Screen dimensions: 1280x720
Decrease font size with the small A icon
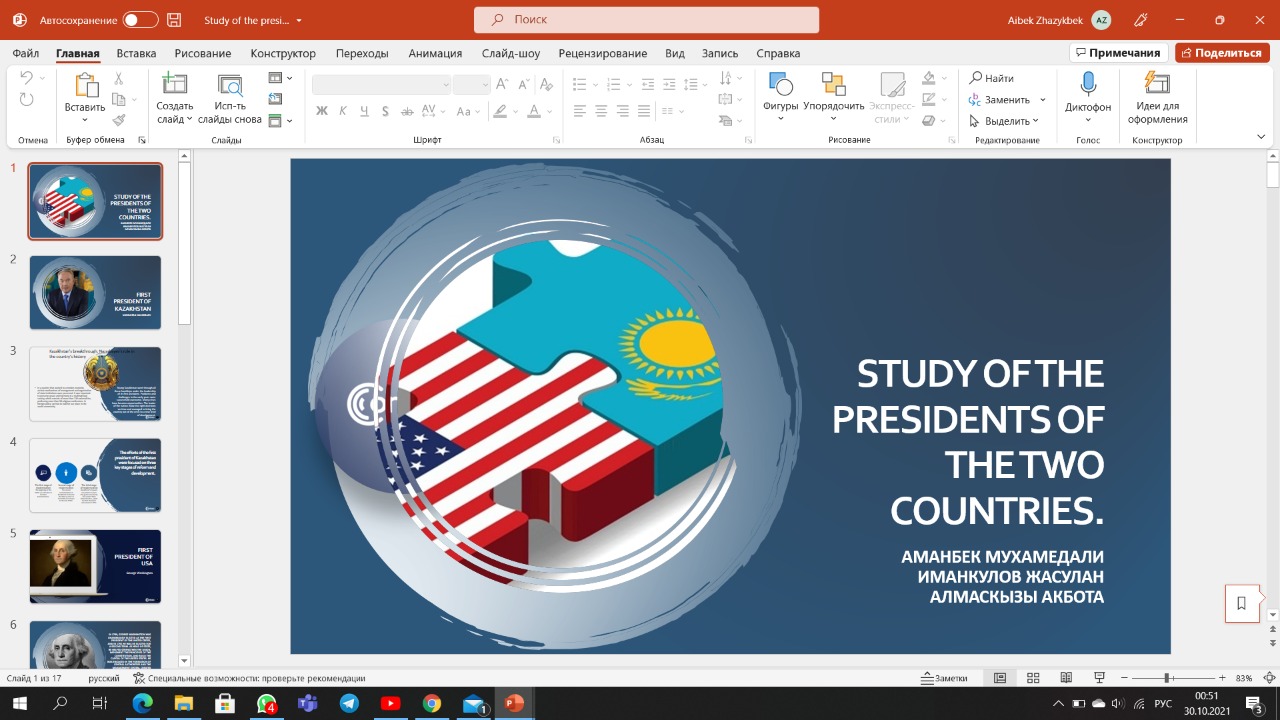coord(526,85)
